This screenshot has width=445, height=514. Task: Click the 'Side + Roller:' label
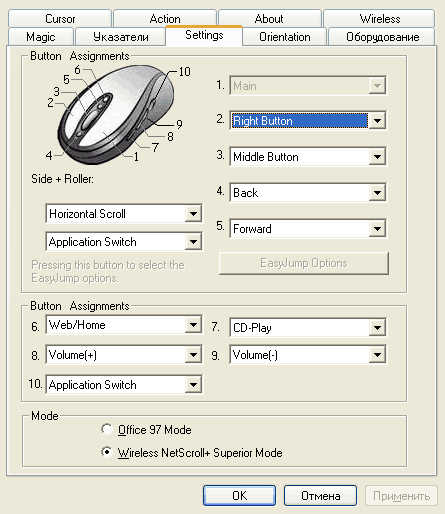62,179
